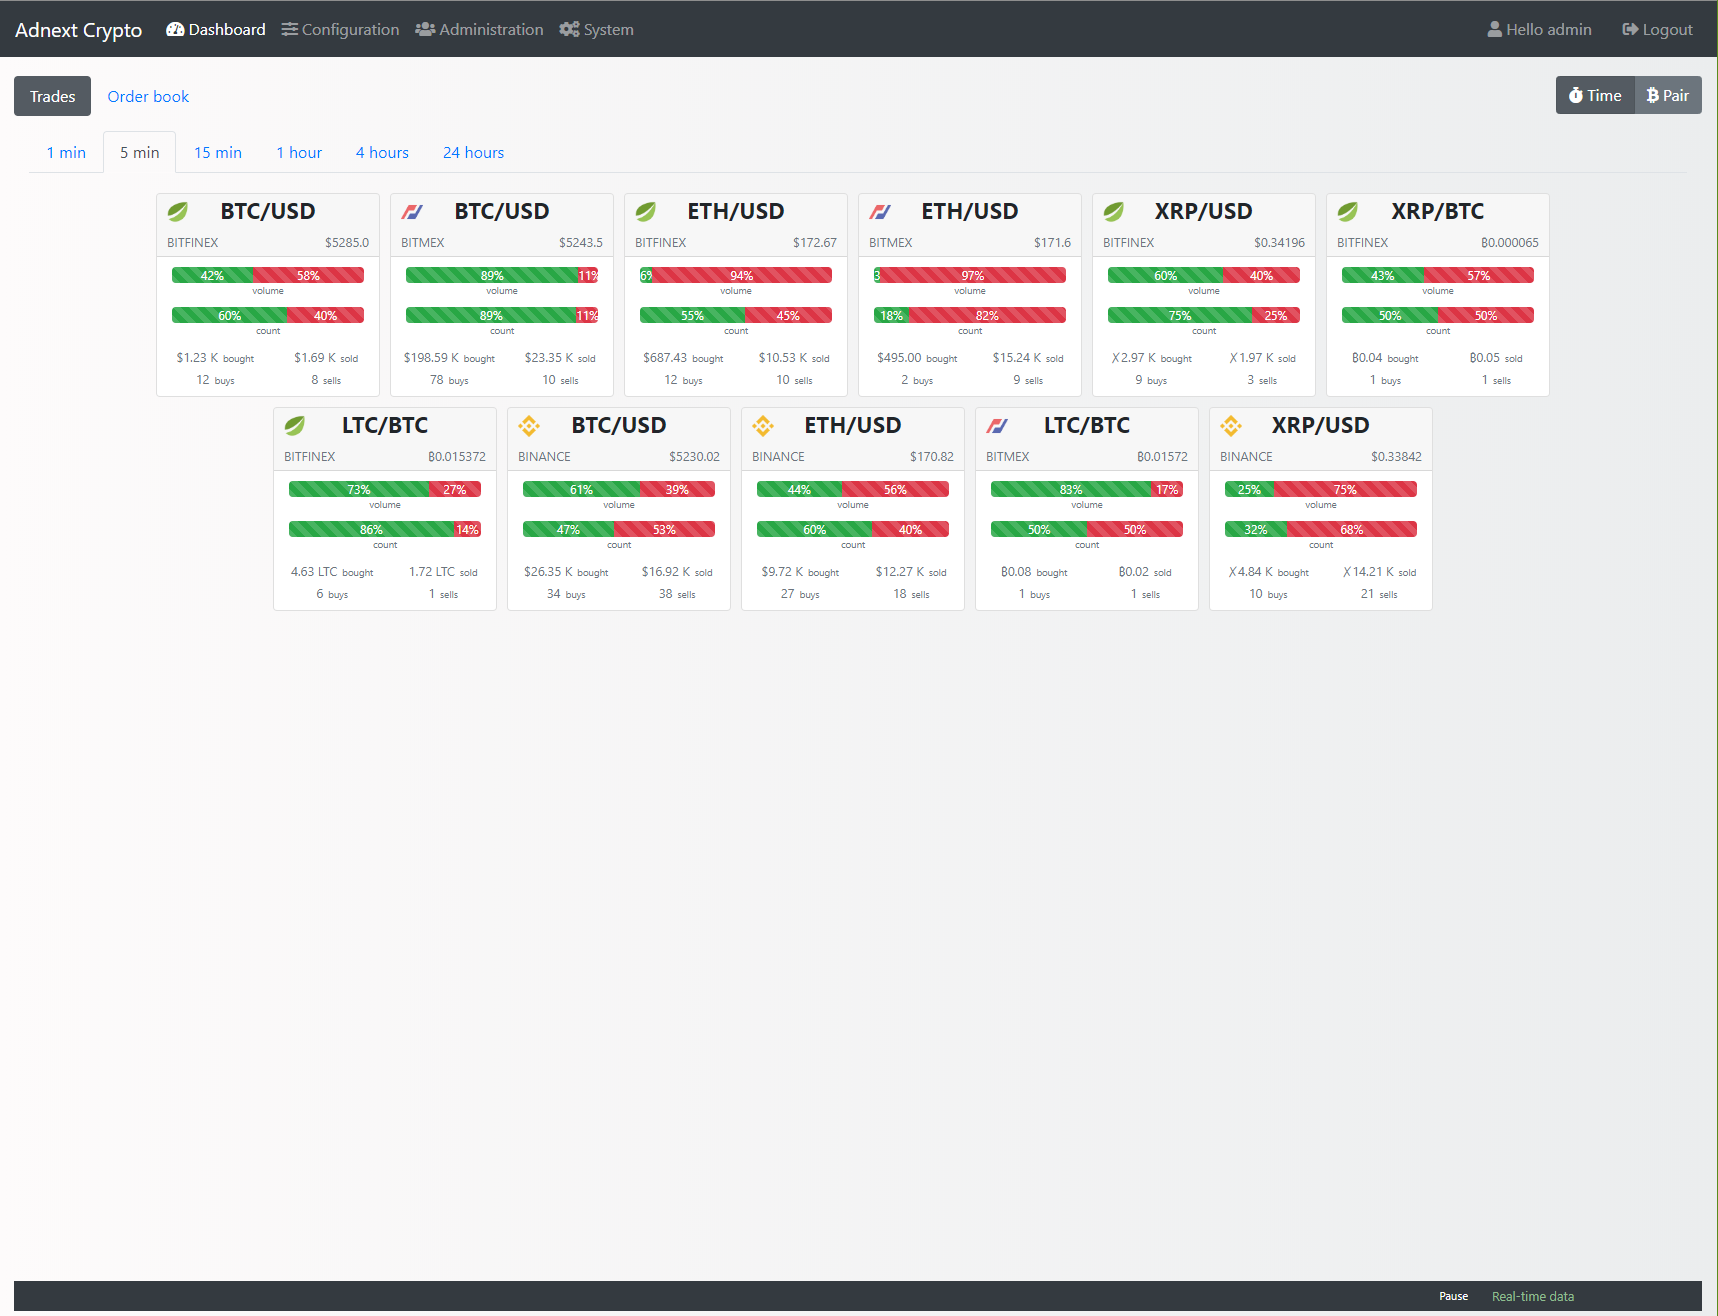The height and width of the screenshot is (1316, 1718).
Task: Open the System menu
Action: [597, 30]
